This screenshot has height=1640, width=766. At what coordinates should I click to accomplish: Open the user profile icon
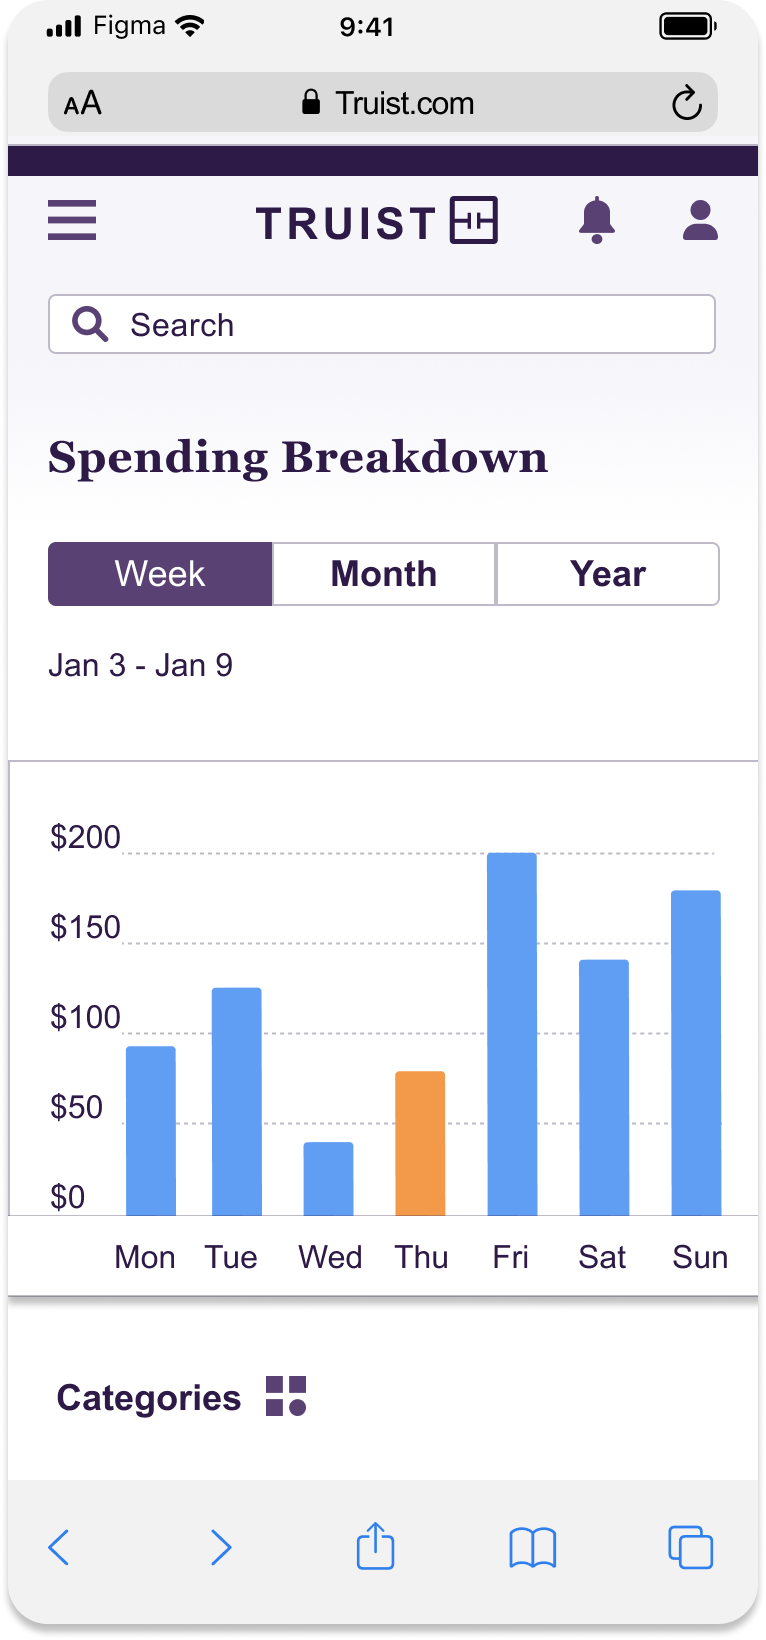[700, 220]
